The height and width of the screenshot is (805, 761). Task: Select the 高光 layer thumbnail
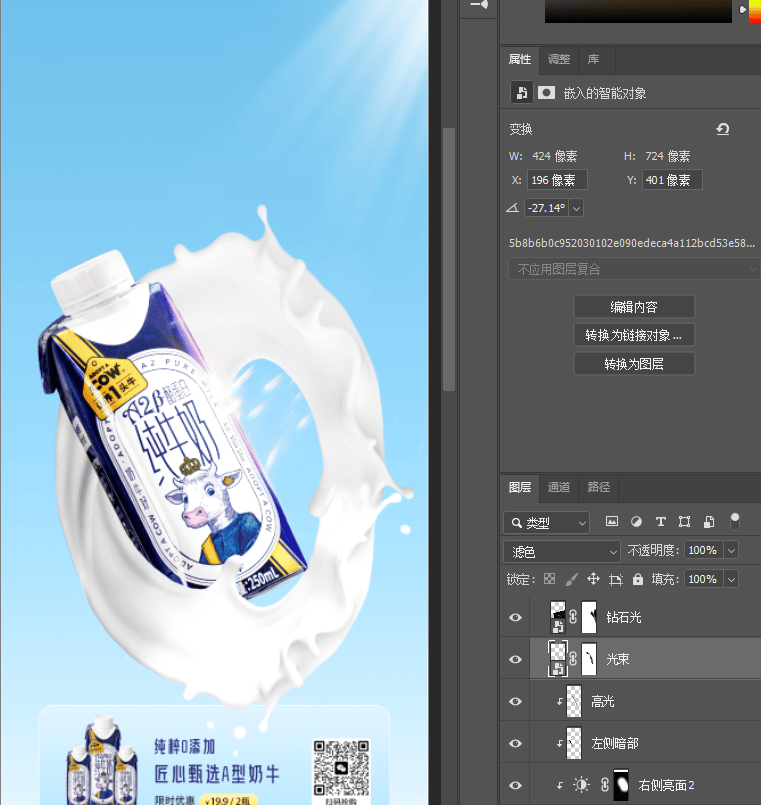pyautogui.click(x=574, y=701)
